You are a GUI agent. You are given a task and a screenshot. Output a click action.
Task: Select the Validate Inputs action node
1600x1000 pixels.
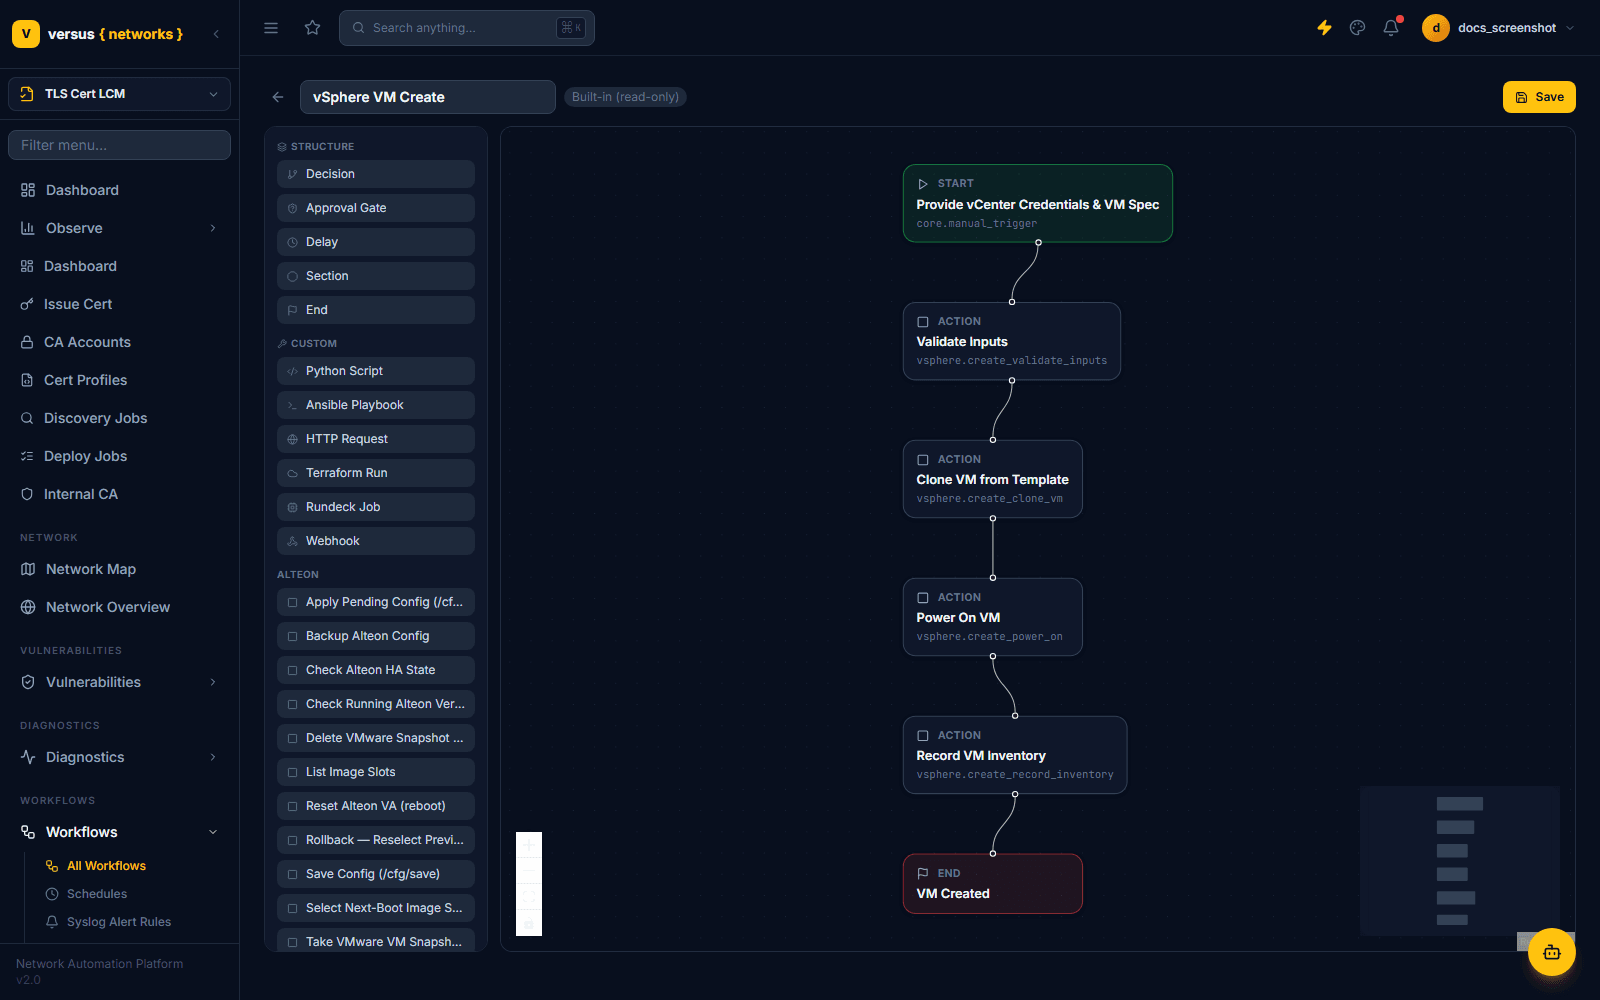click(1012, 341)
